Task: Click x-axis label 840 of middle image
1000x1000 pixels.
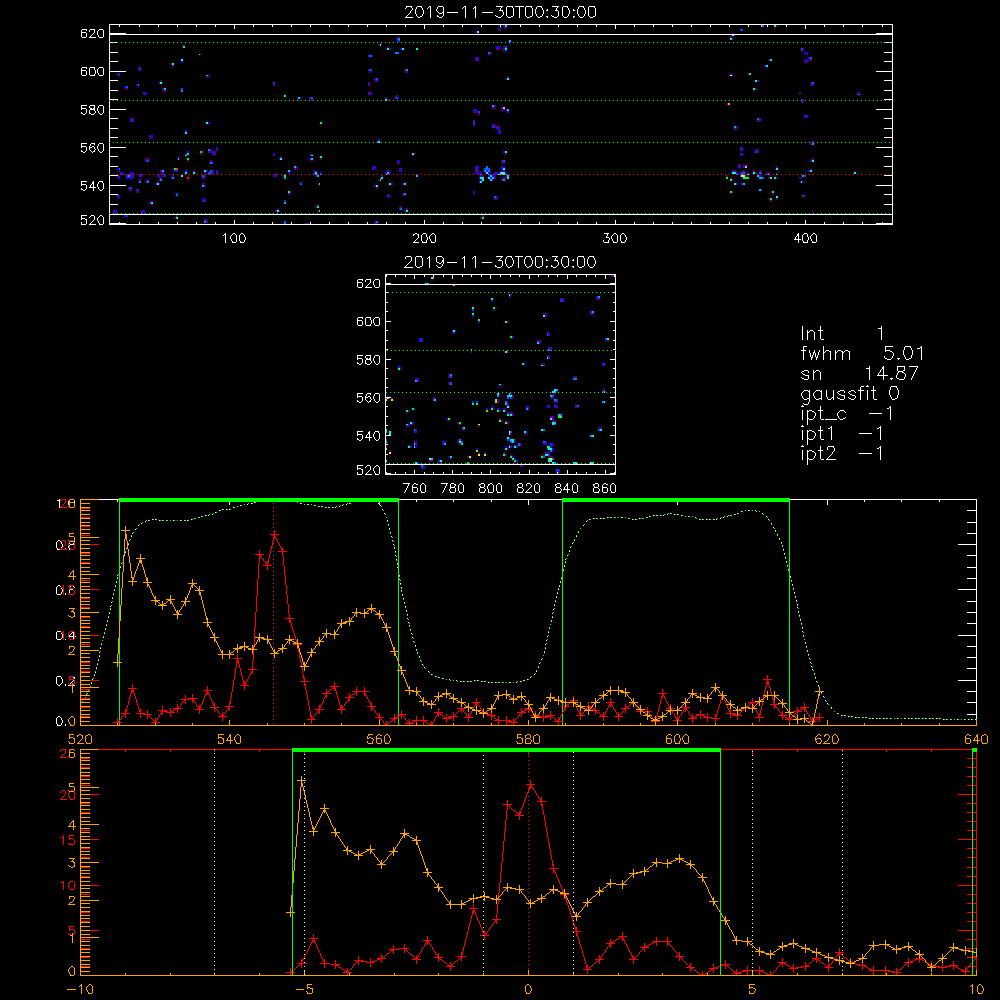Action: click(566, 489)
